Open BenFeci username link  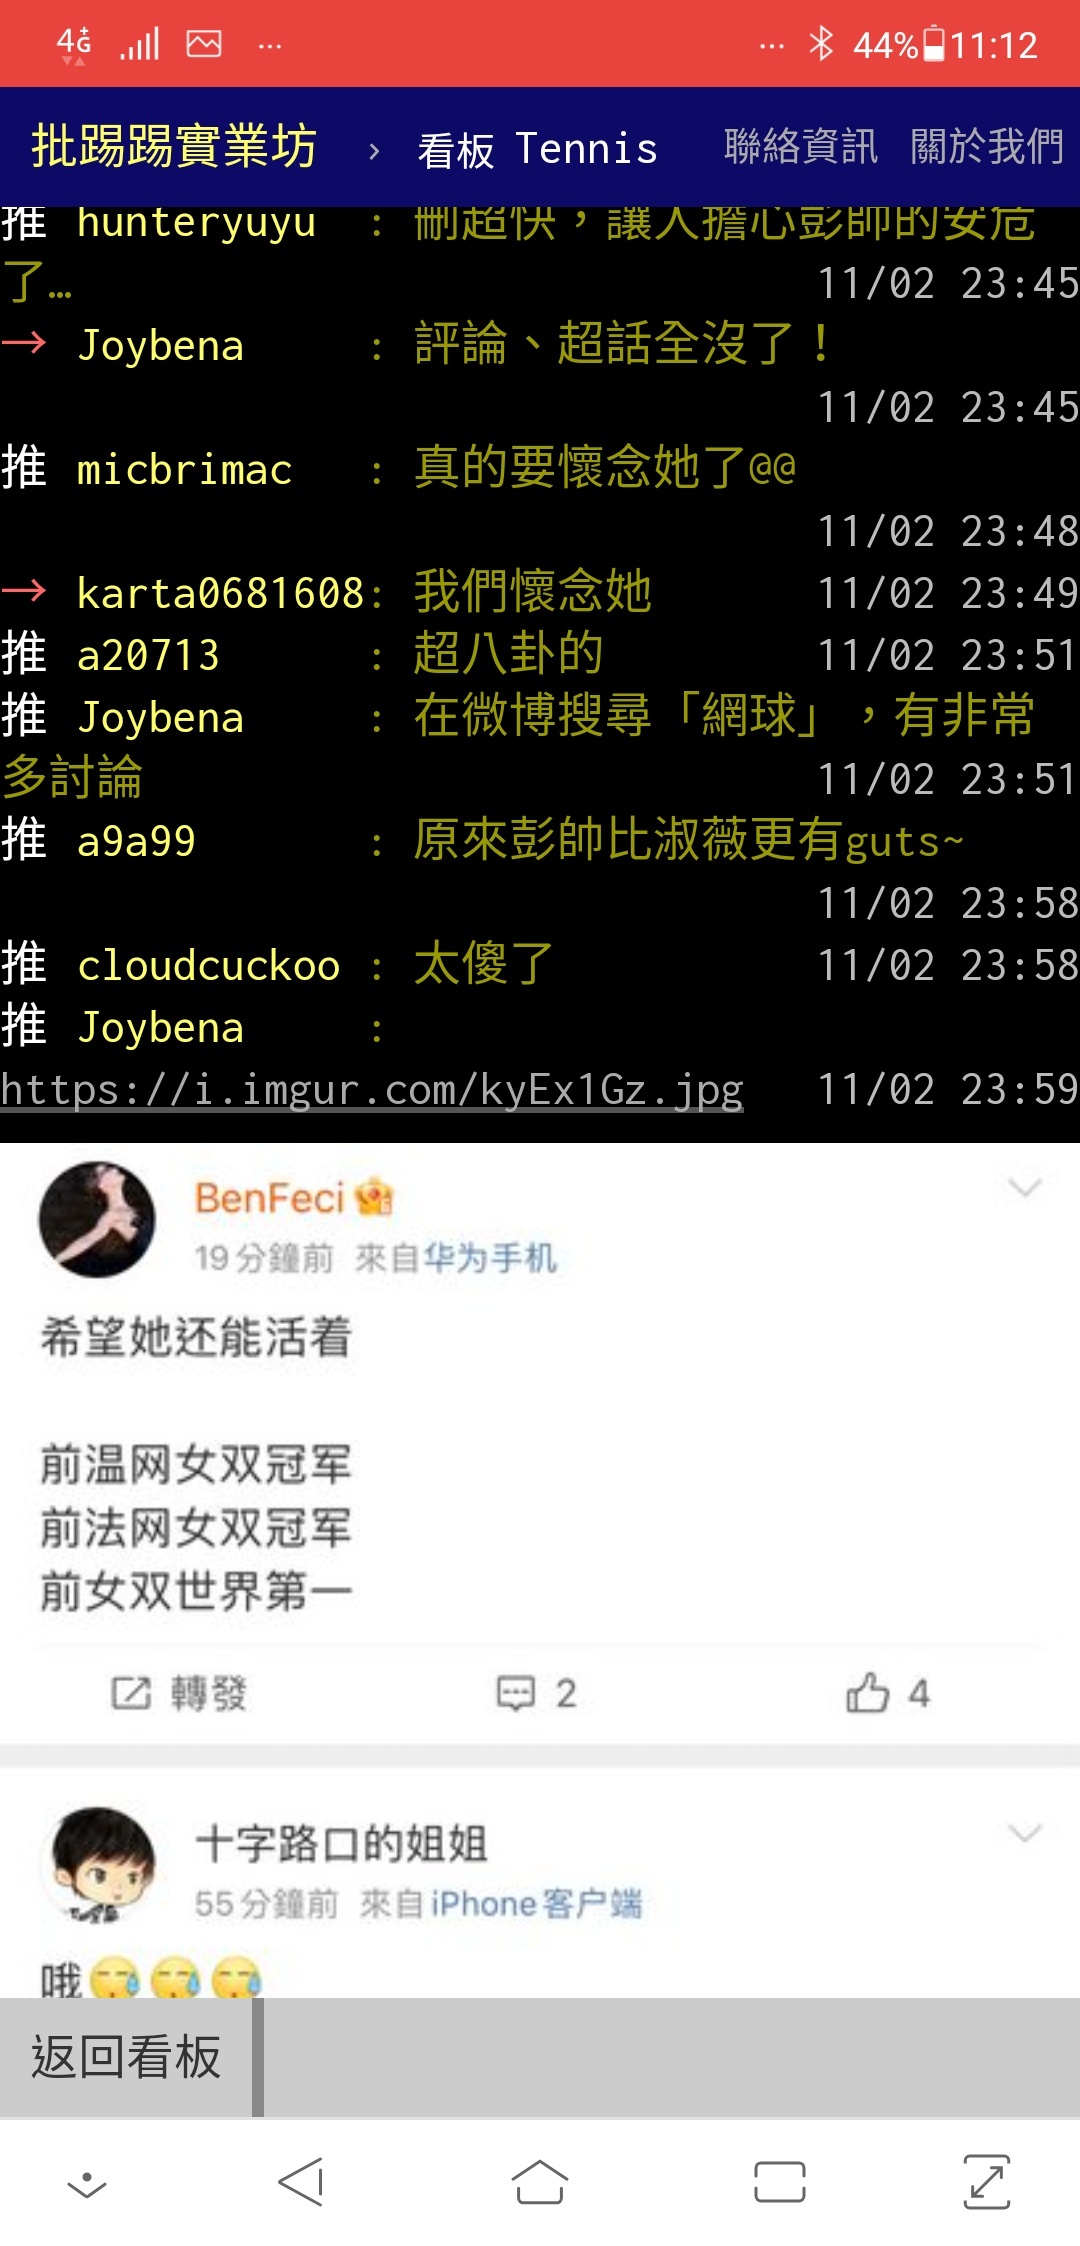click(270, 1198)
